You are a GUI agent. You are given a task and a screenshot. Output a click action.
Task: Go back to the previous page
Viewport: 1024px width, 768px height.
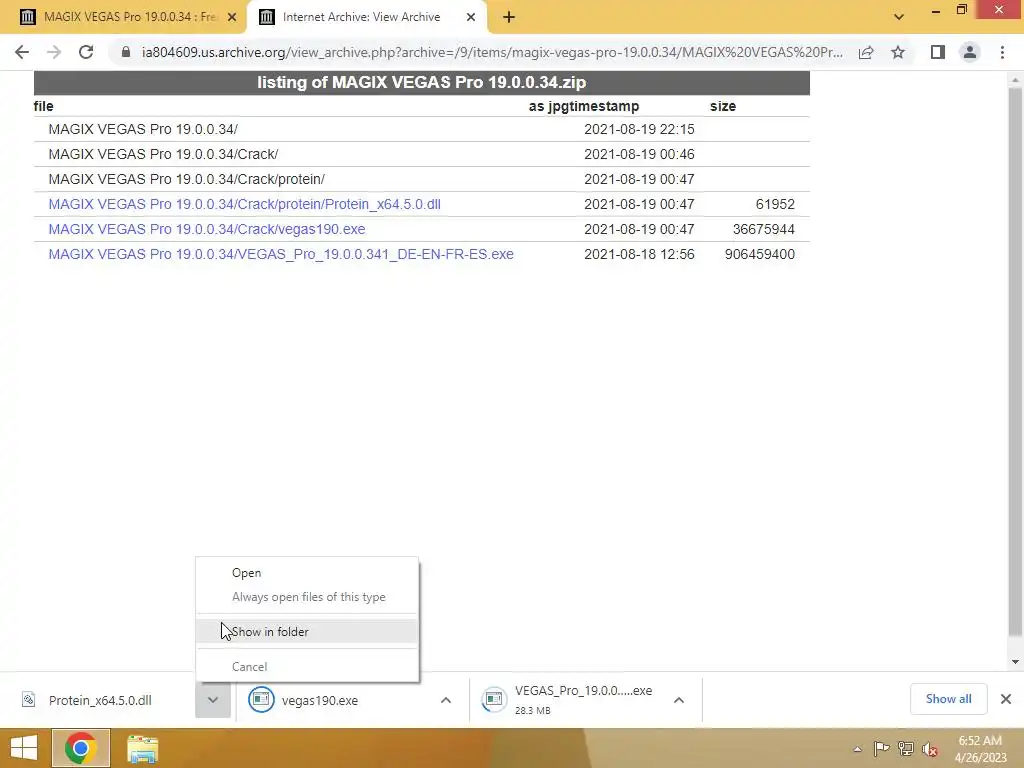coord(22,52)
